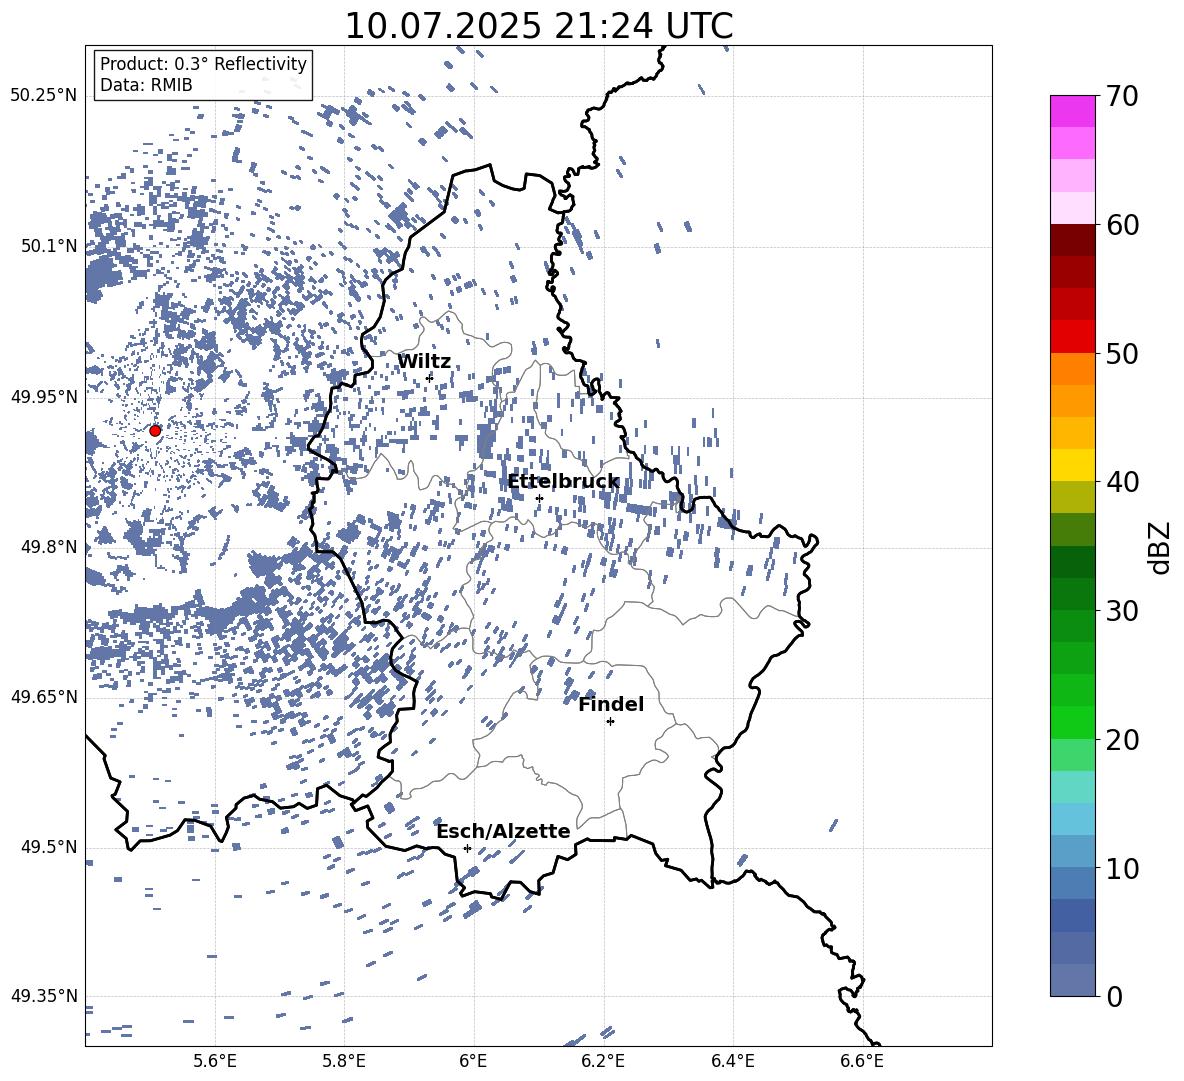Click the bright green 20 dBZ swatch
Image resolution: width=1184 pixels, height=1081 pixels.
click(x=1072, y=722)
